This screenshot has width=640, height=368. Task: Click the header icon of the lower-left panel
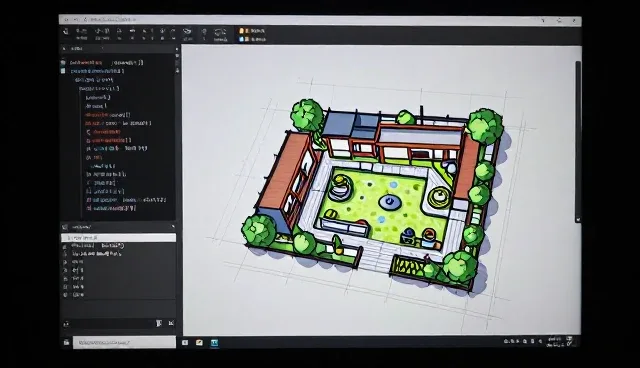65,227
